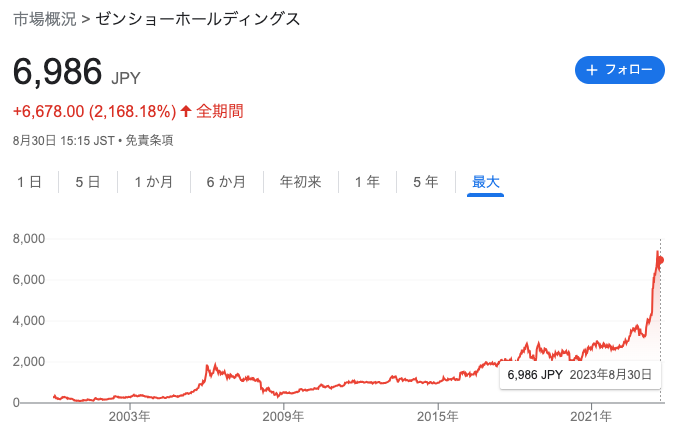Show the 年初来 year-to-date range
The height and width of the screenshot is (432, 677).
tap(301, 182)
